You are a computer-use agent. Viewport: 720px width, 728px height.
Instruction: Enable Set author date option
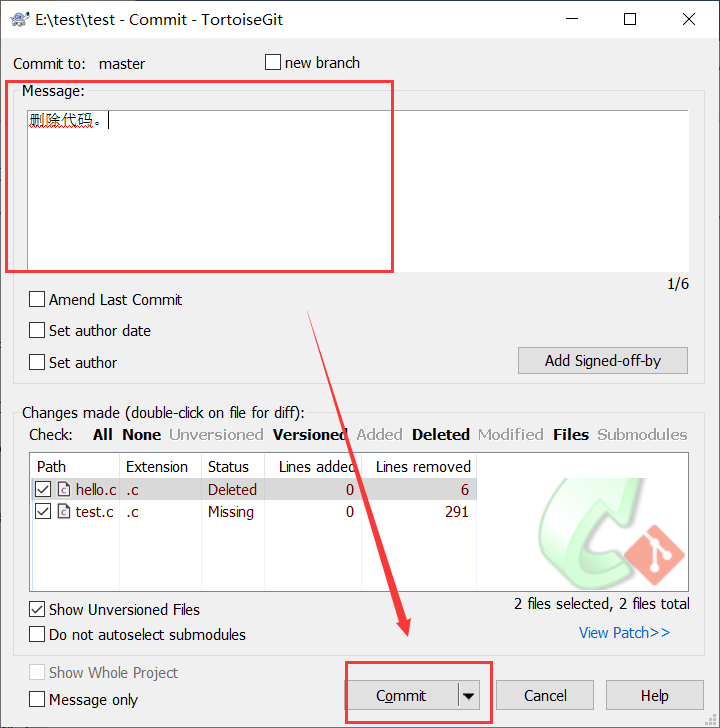[37, 331]
